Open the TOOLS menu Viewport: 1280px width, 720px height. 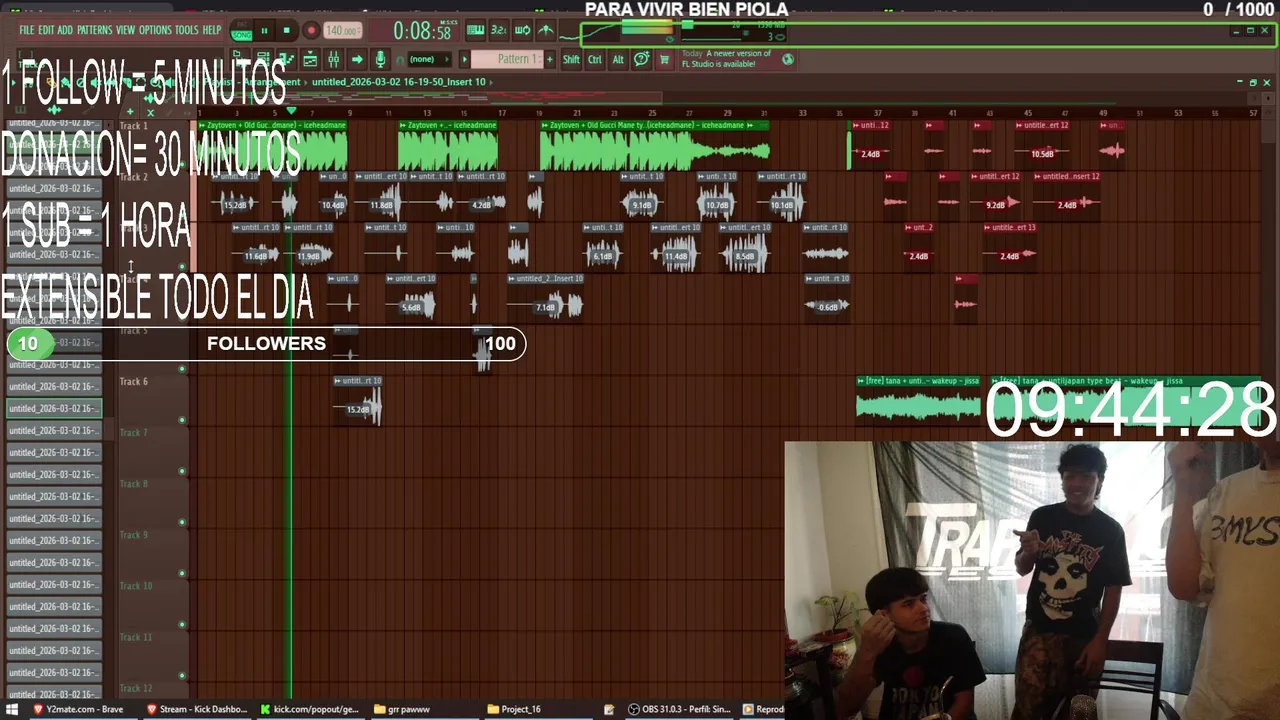pyautogui.click(x=187, y=30)
